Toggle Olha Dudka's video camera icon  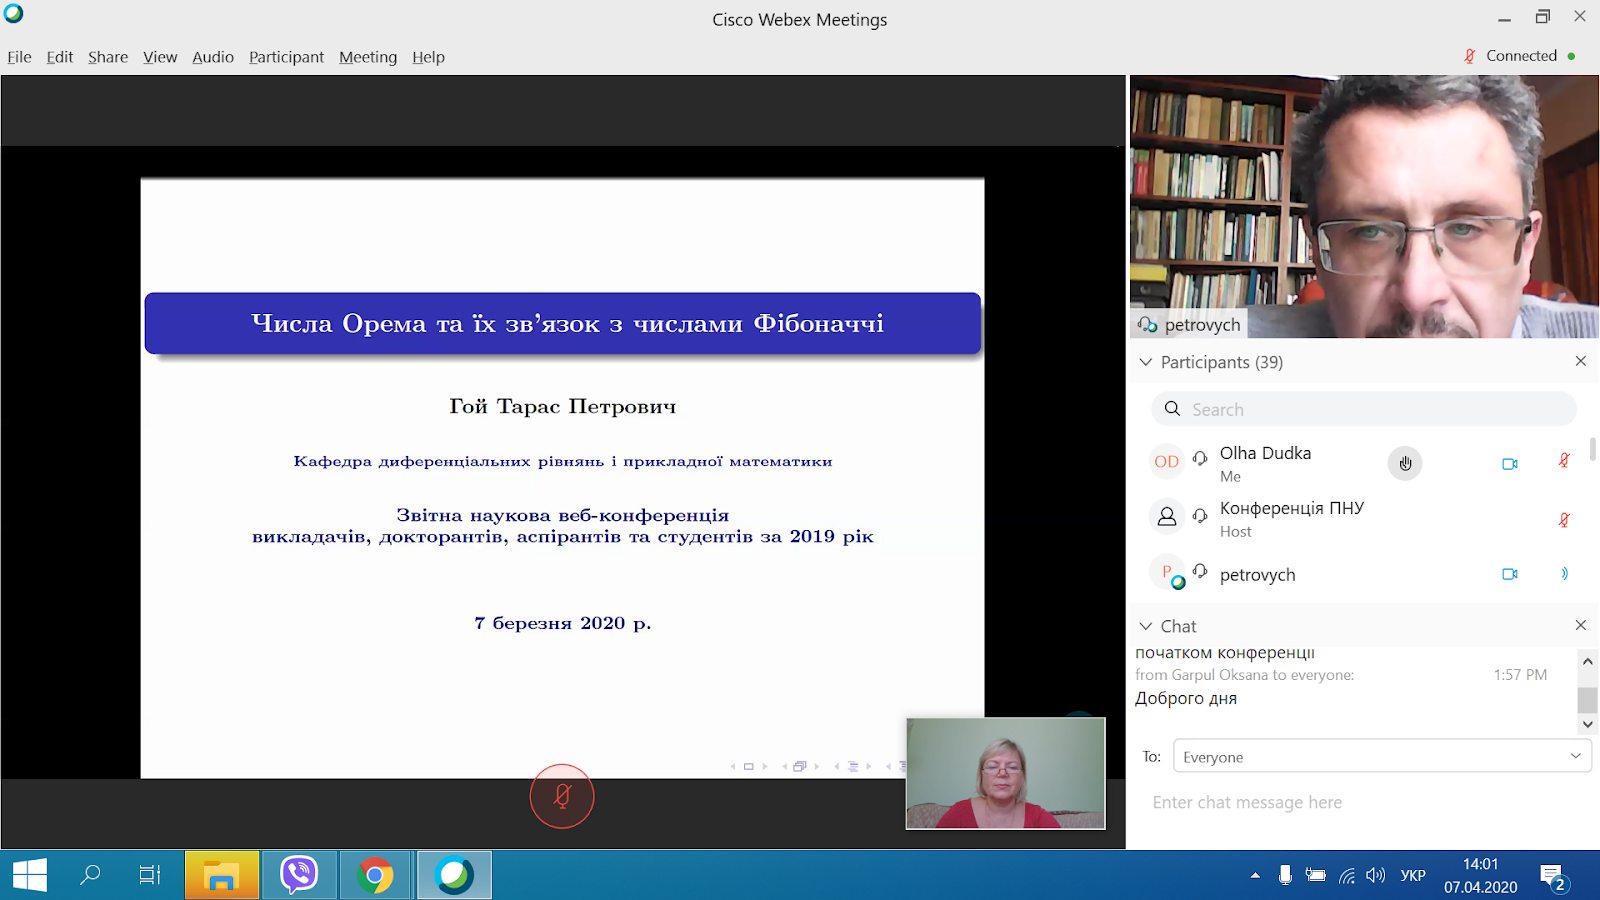pyautogui.click(x=1510, y=463)
